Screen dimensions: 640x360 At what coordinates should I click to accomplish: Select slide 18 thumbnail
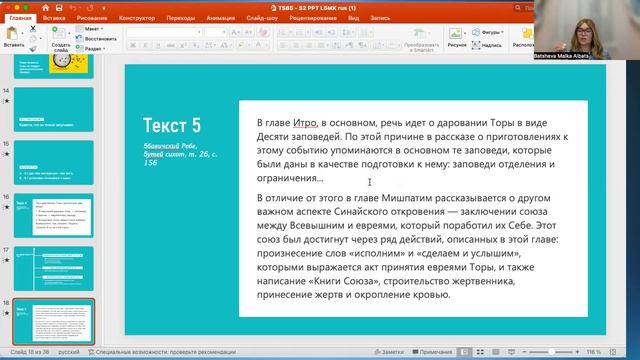click(x=53, y=322)
